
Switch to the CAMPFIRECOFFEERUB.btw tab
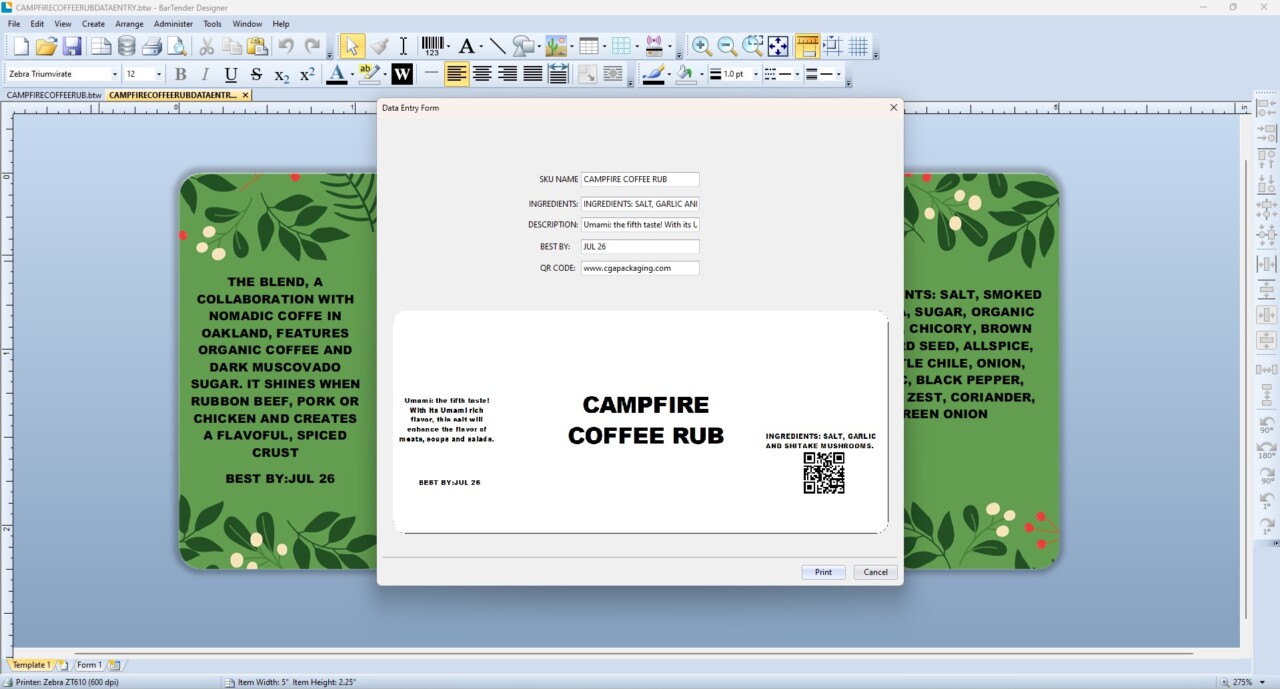tap(54, 95)
